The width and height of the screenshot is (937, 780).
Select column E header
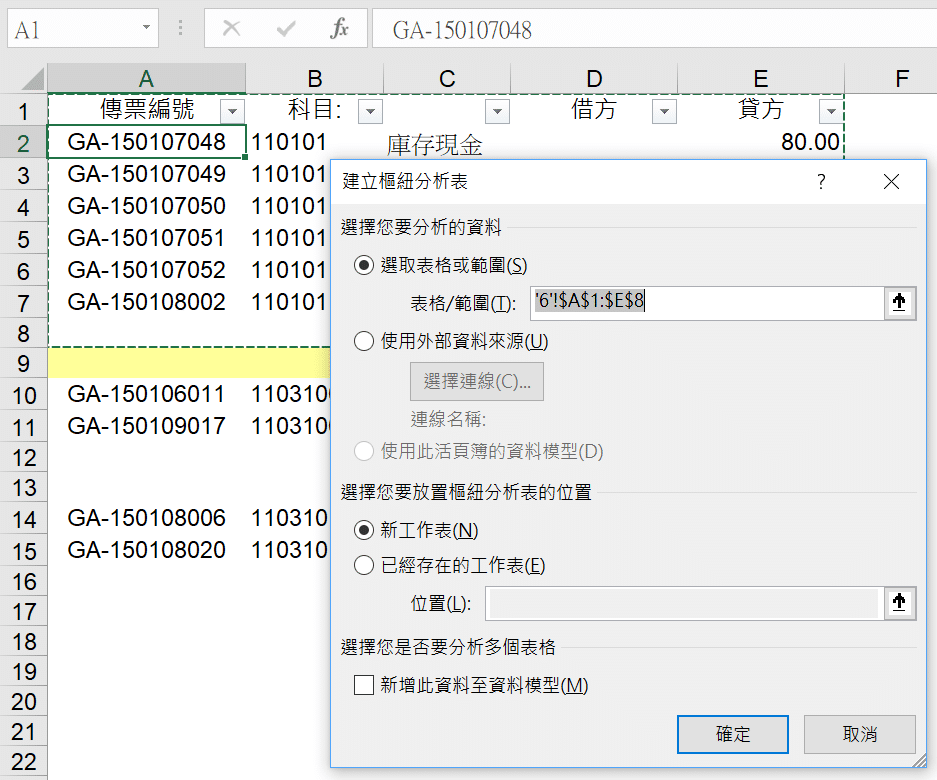click(x=761, y=78)
